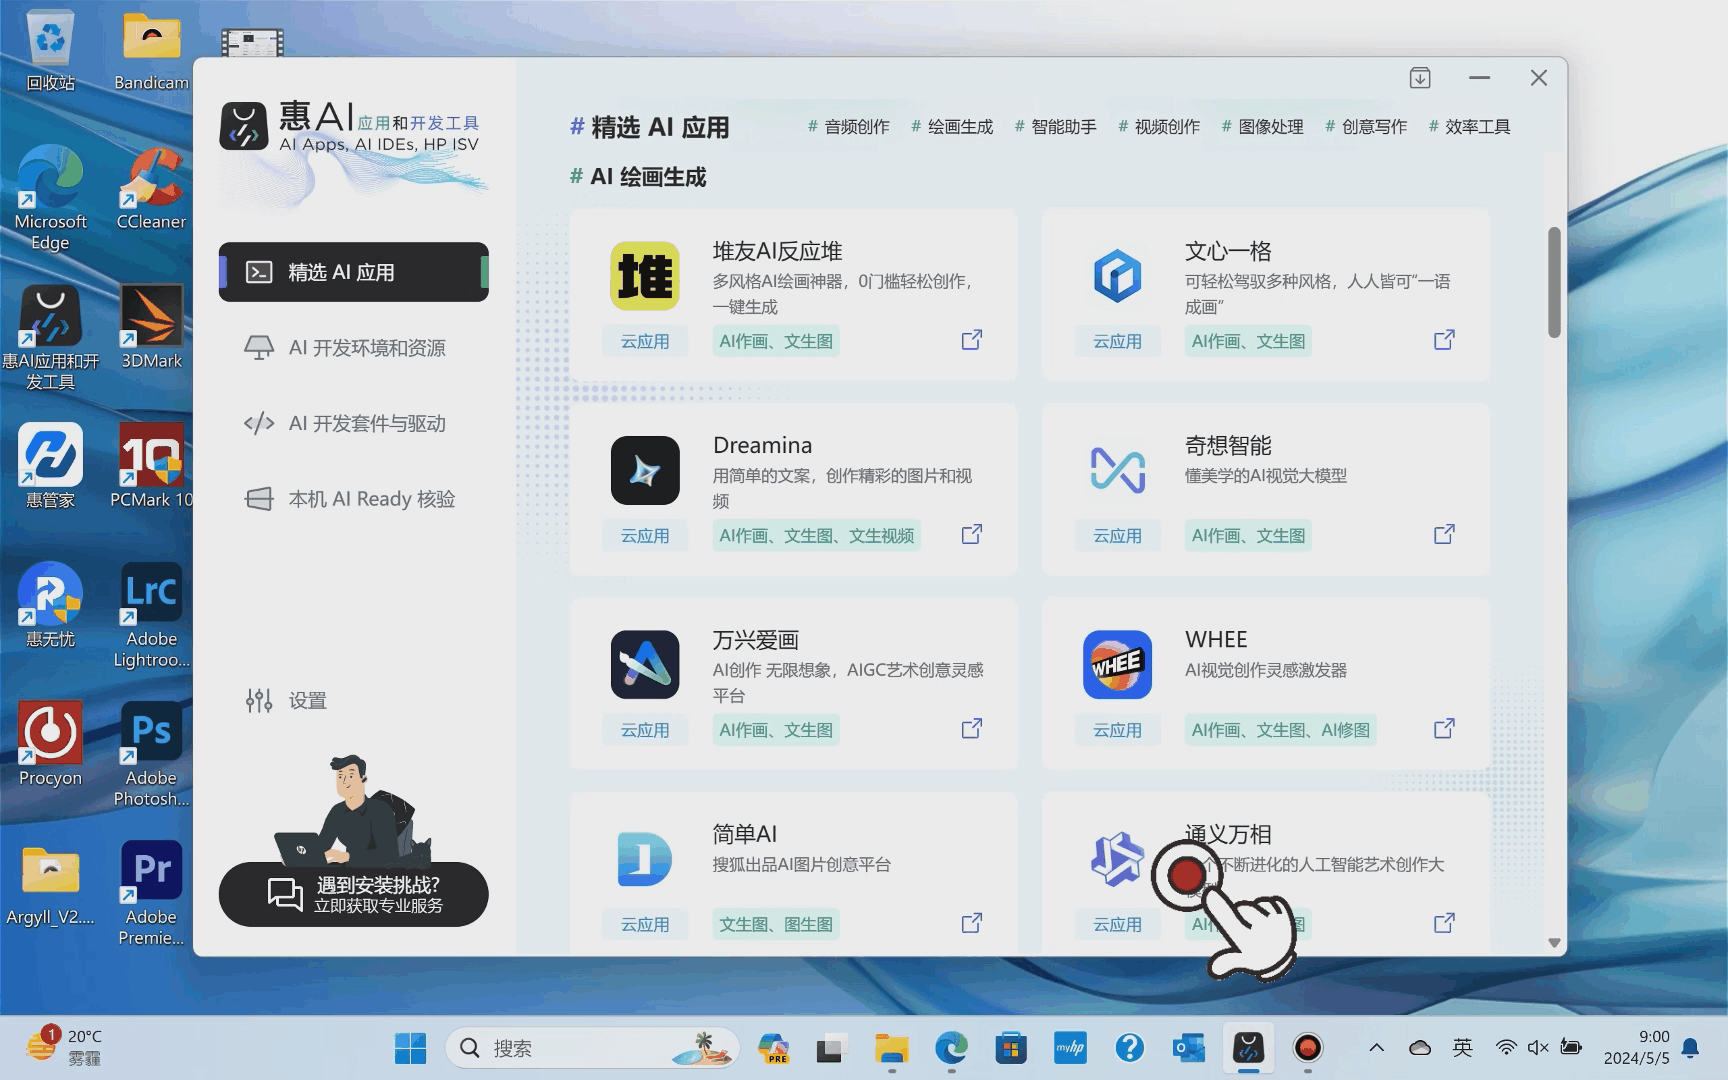Screen dimensions: 1728x1080
Task: Show hidden tray icons chevron
Action: [x=1376, y=1048]
